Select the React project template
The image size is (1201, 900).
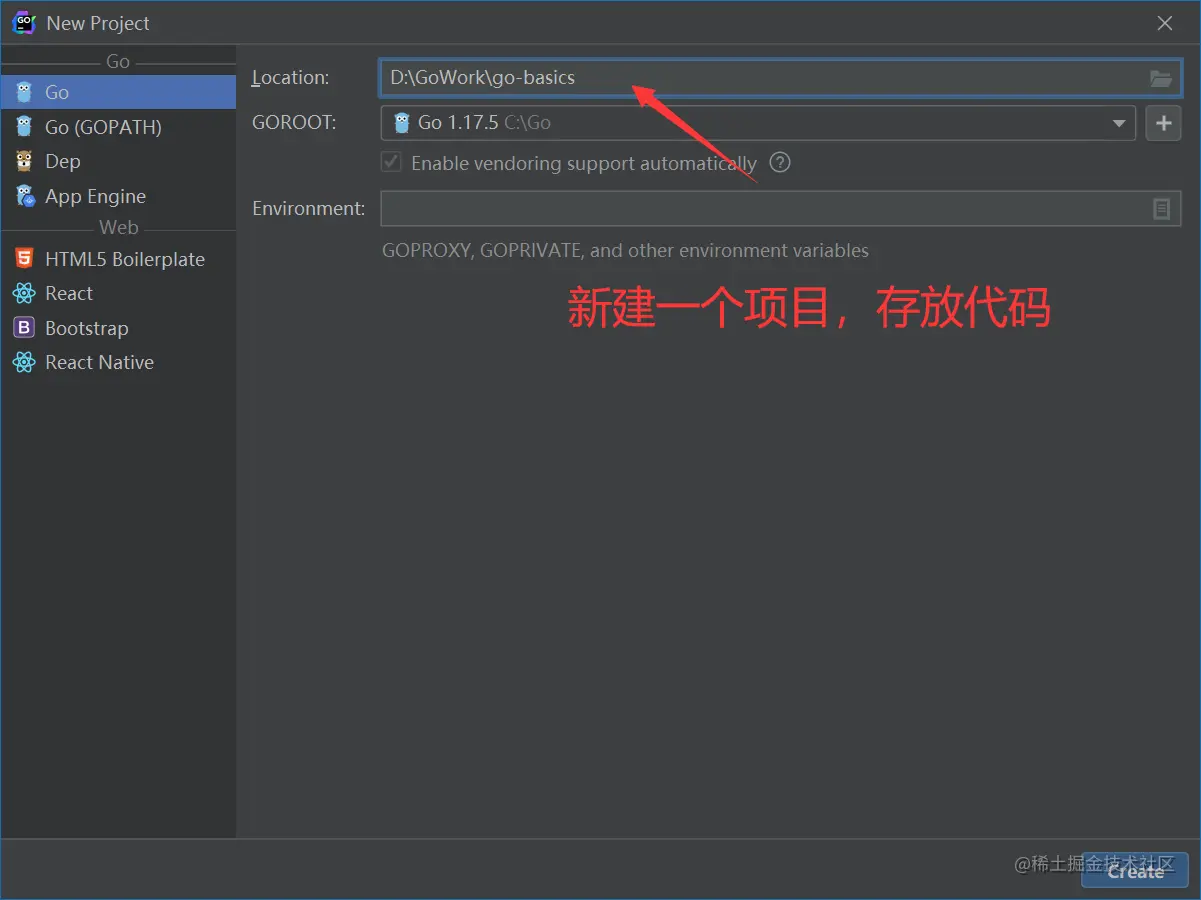[x=118, y=293]
